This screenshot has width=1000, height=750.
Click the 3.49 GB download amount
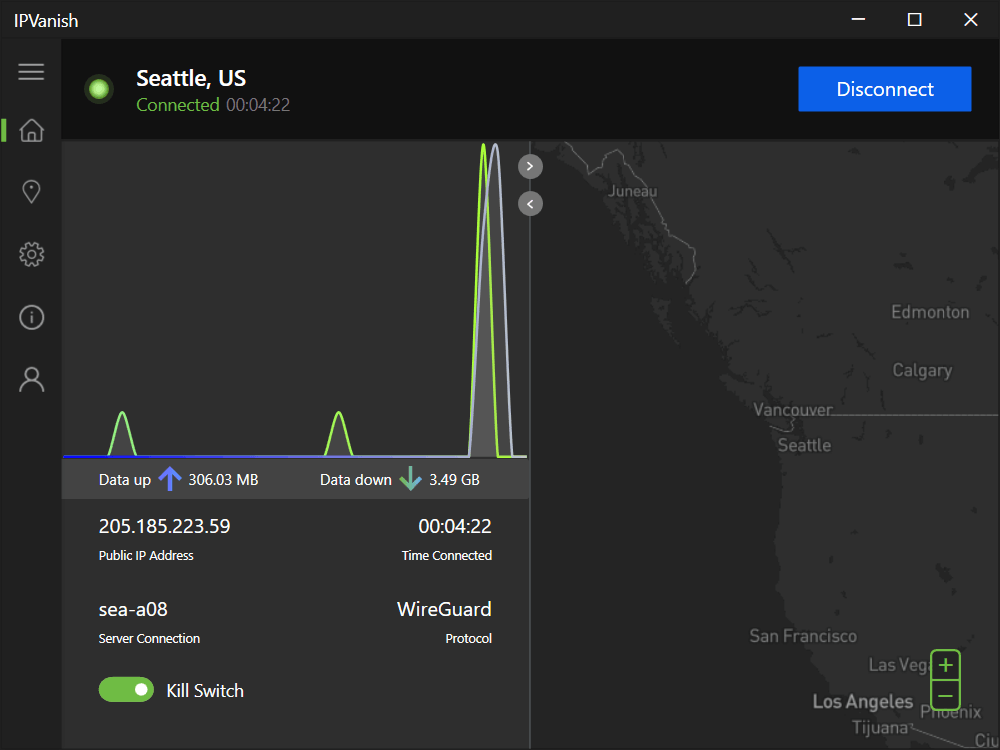454,480
